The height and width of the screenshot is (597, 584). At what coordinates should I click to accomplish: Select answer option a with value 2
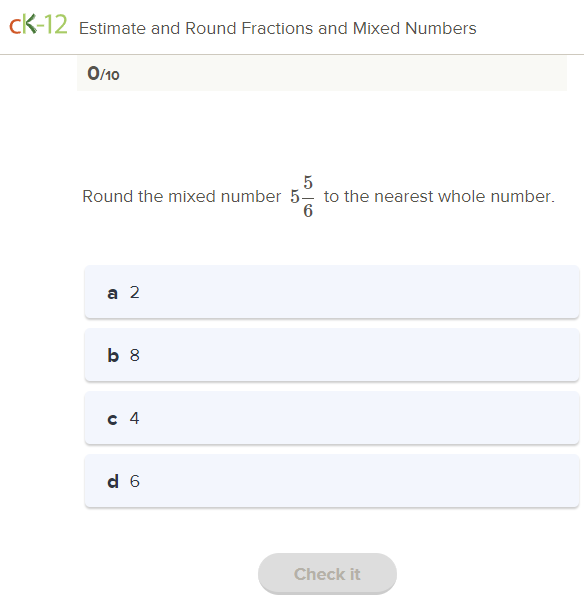[x=332, y=292]
